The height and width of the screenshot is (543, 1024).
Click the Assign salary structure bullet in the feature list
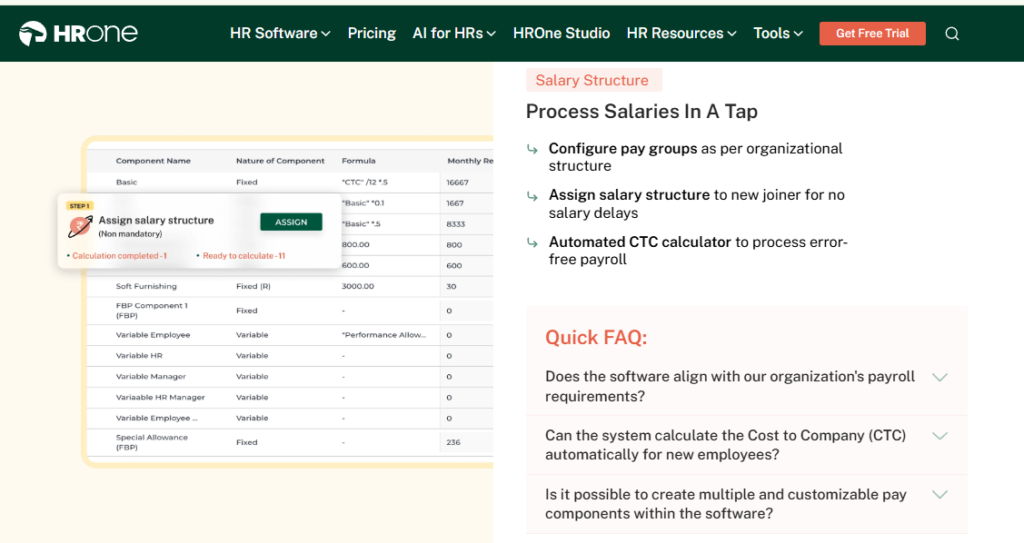[x=696, y=204]
